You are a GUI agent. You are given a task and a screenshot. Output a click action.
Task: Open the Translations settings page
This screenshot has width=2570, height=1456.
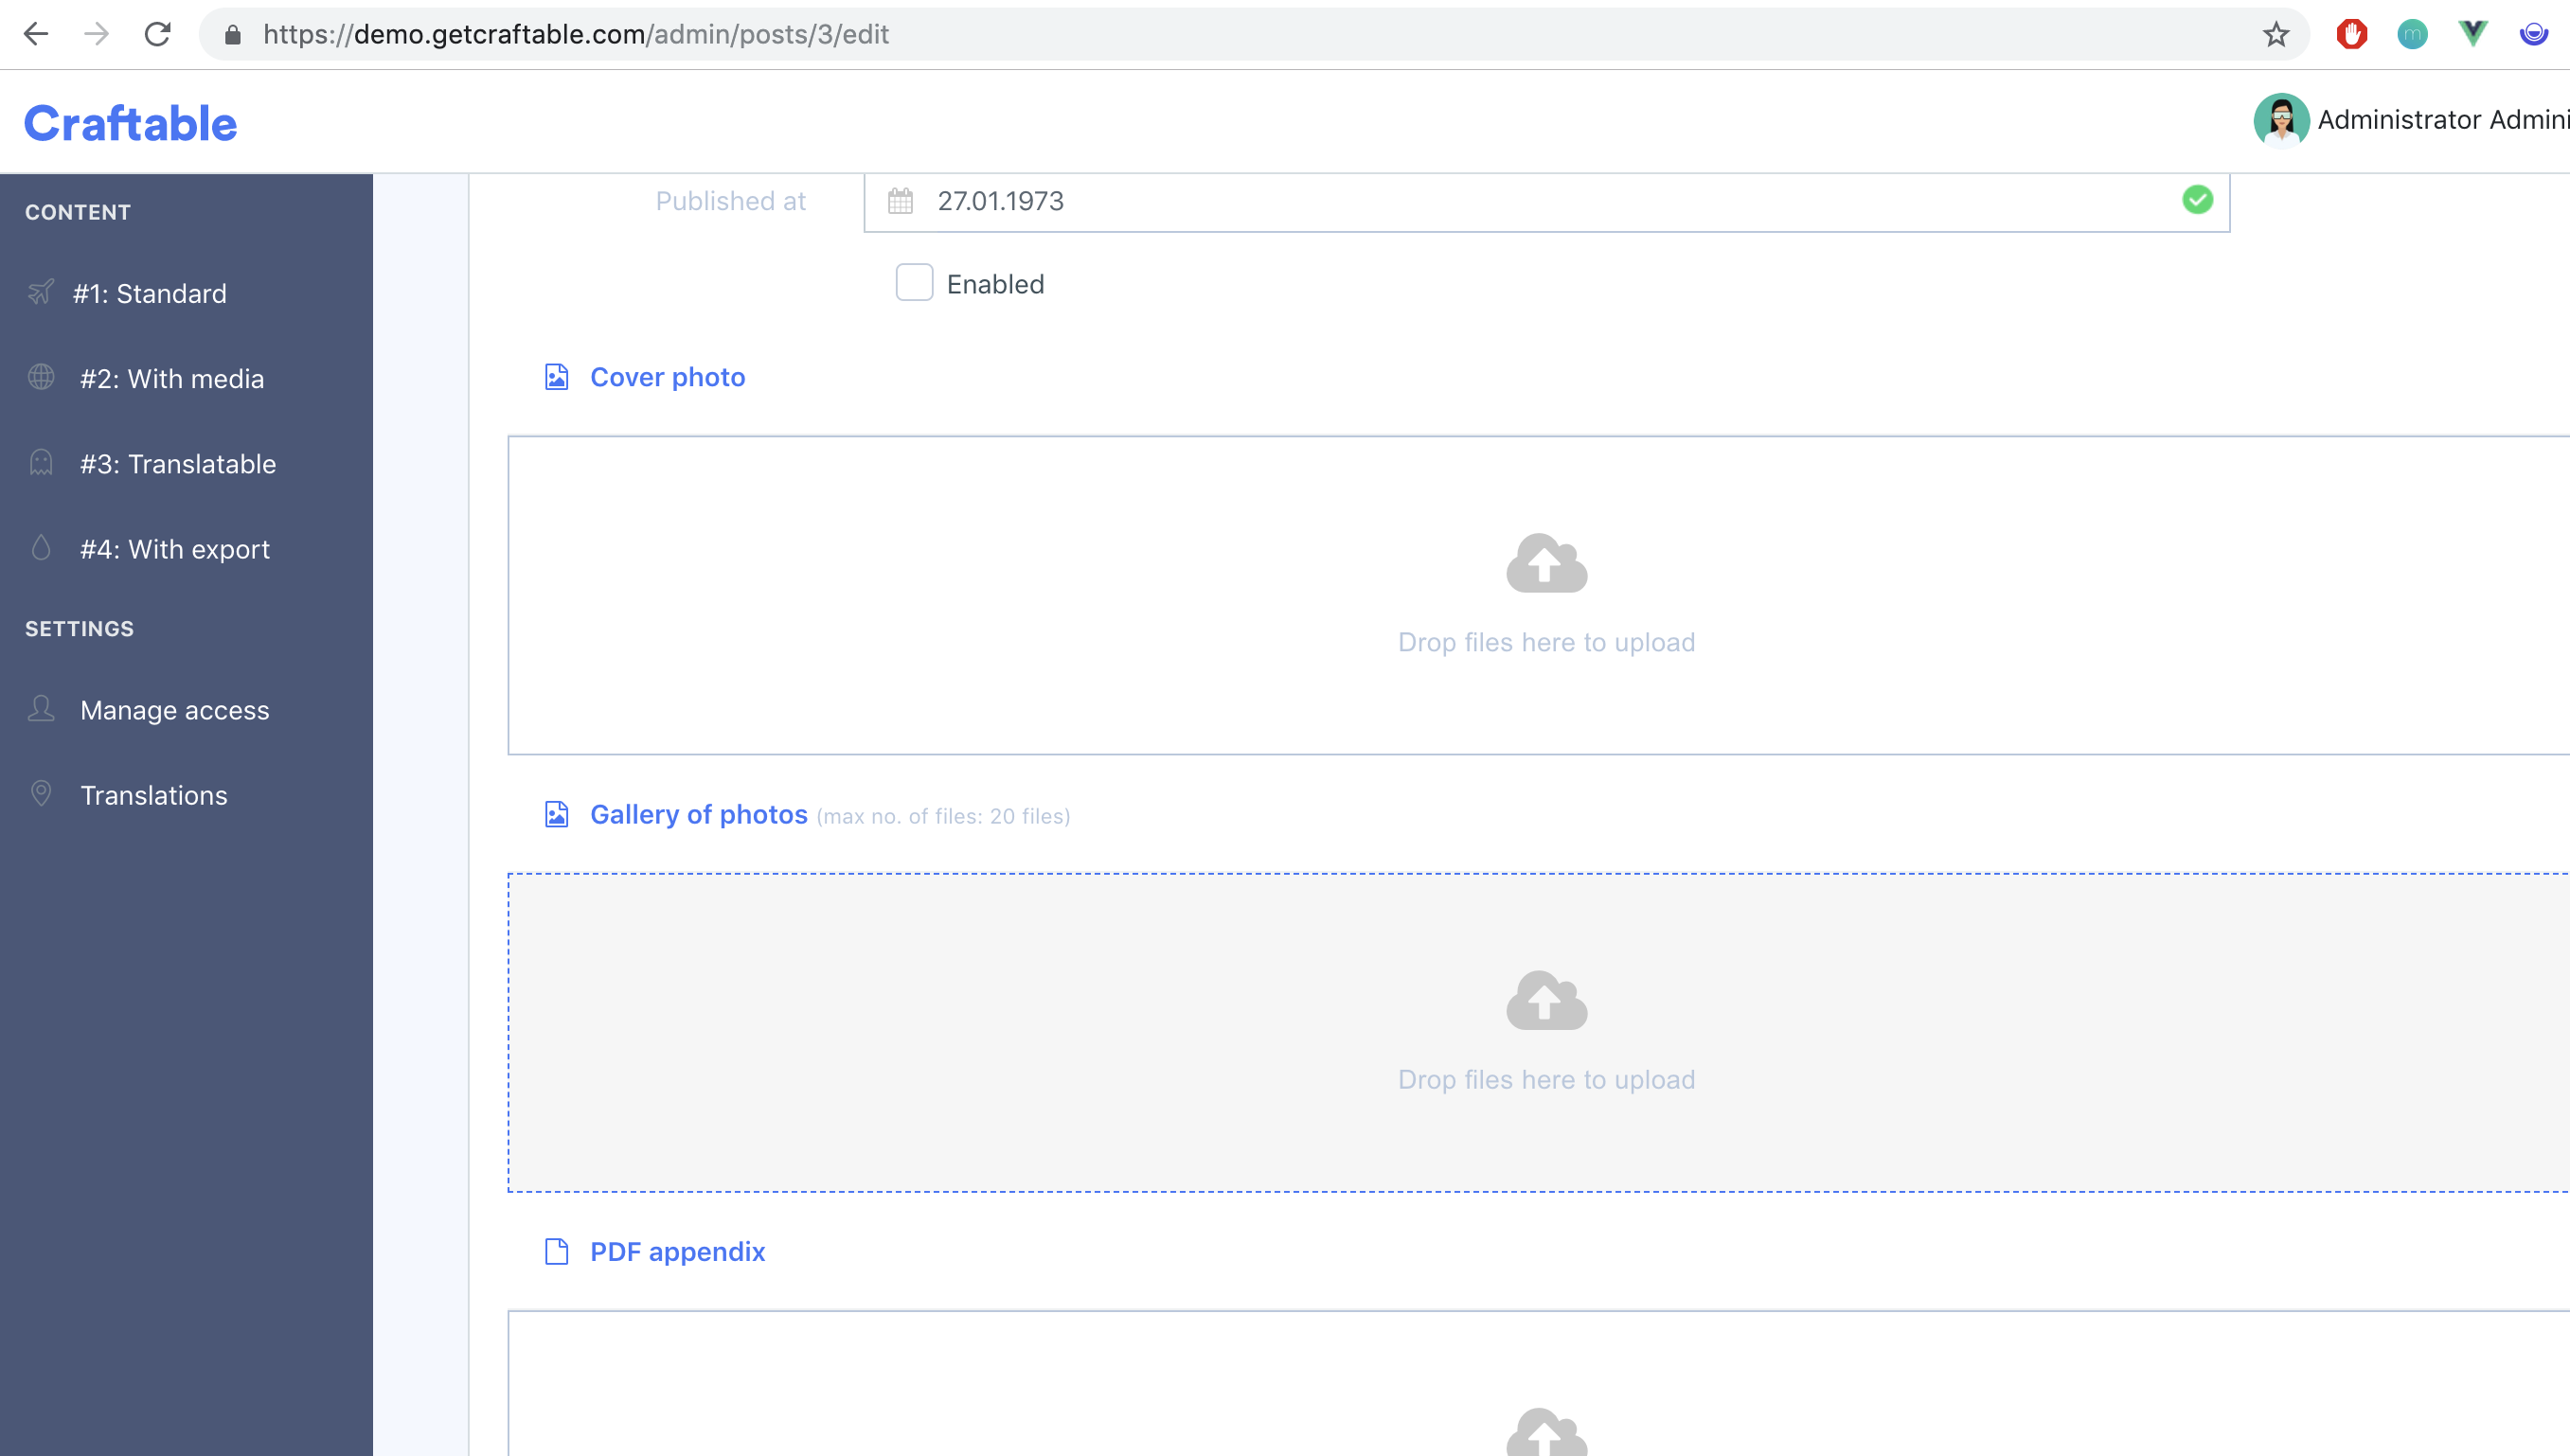154,795
